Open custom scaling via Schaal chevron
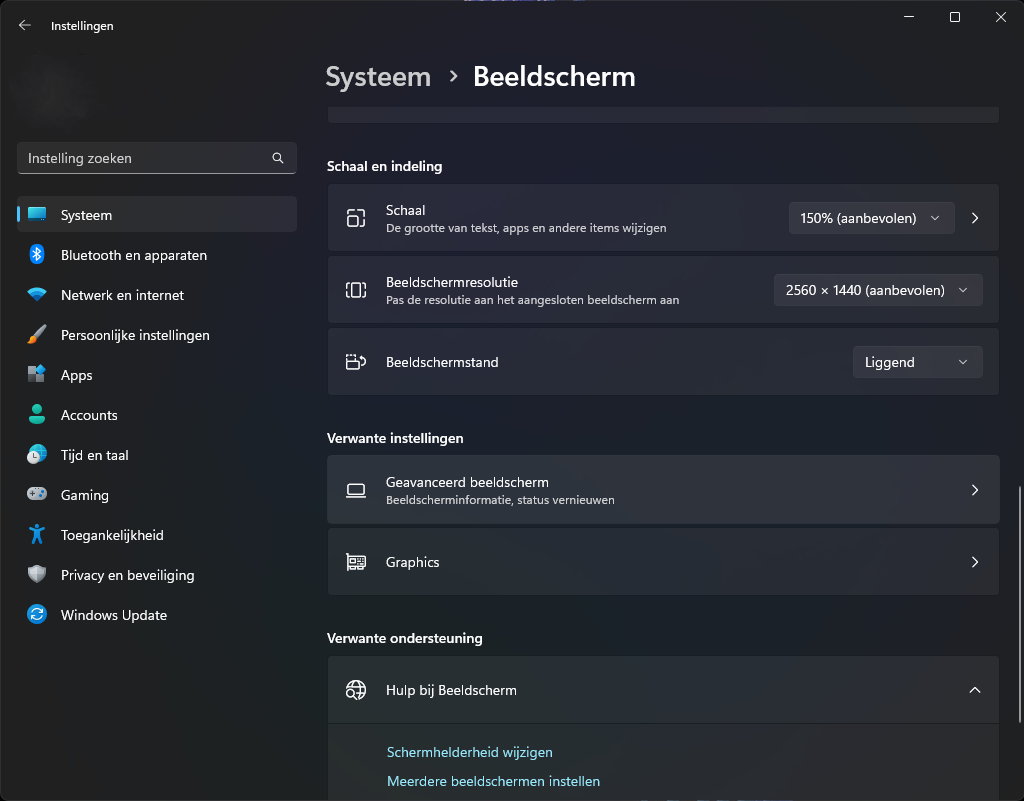Viewport: 1024px width, 801px height. (x=974, y=218)
